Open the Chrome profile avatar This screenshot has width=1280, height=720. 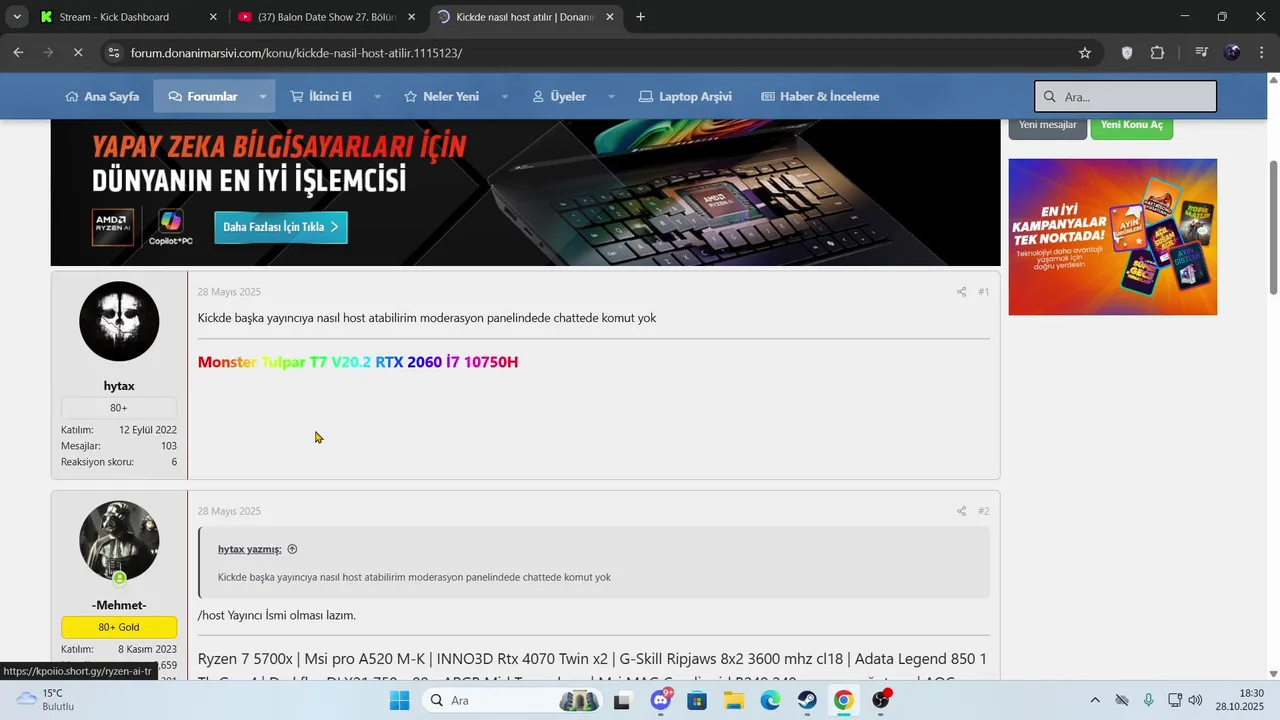click(x=1232, y=53)
